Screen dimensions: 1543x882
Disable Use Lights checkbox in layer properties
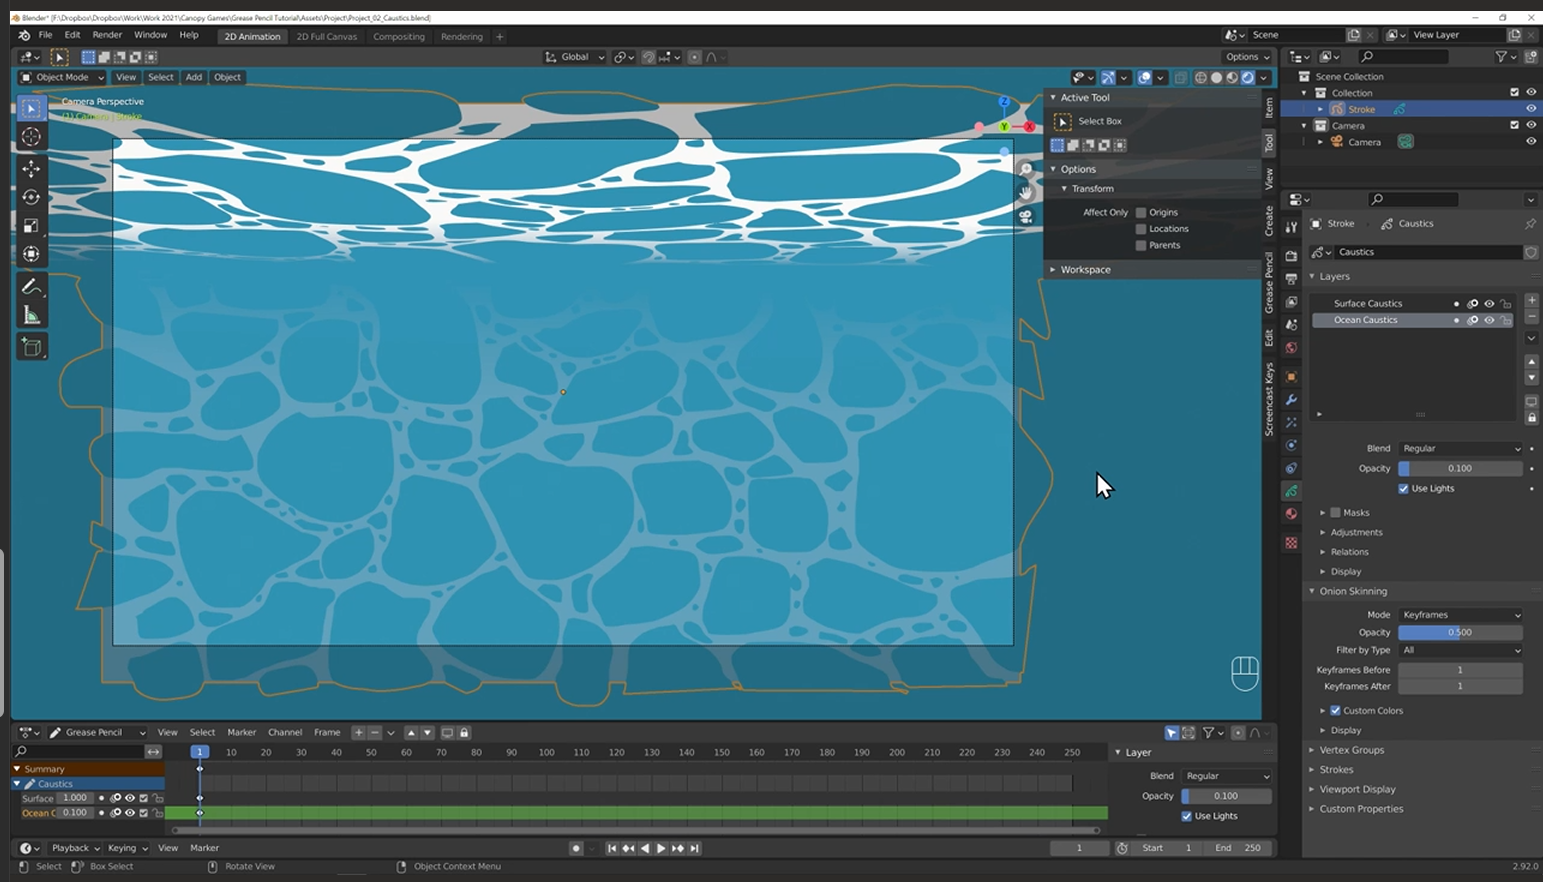click(1403, 489)
